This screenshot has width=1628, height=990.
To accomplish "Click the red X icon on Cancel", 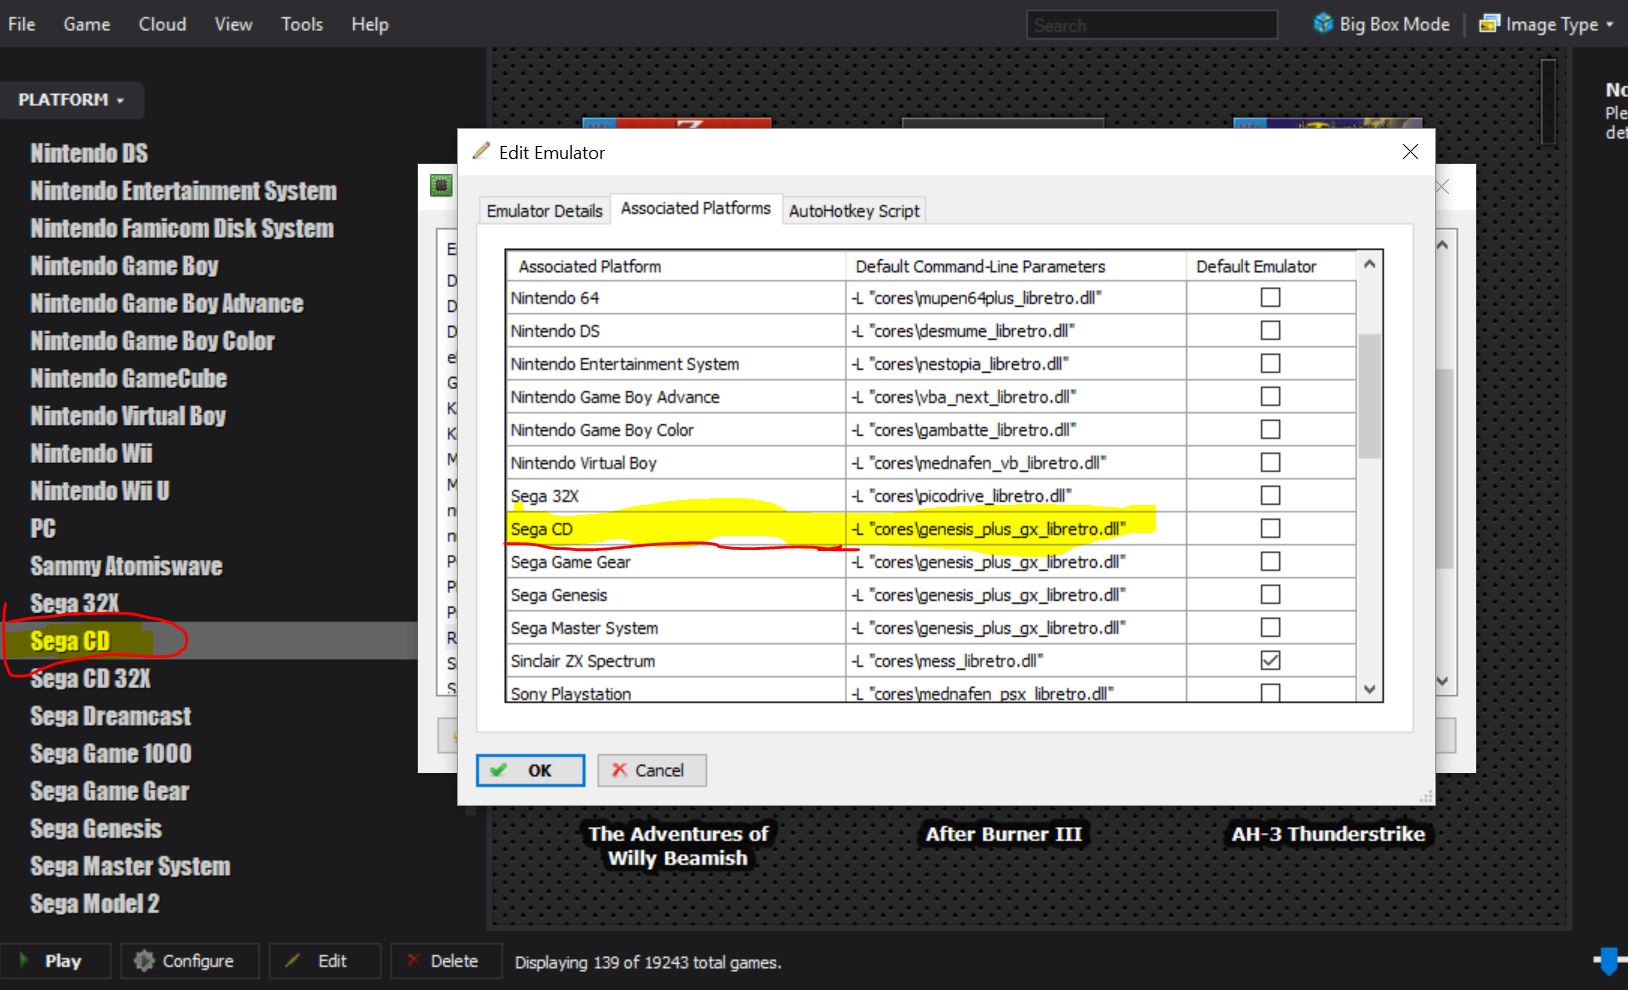I will 619,770.
